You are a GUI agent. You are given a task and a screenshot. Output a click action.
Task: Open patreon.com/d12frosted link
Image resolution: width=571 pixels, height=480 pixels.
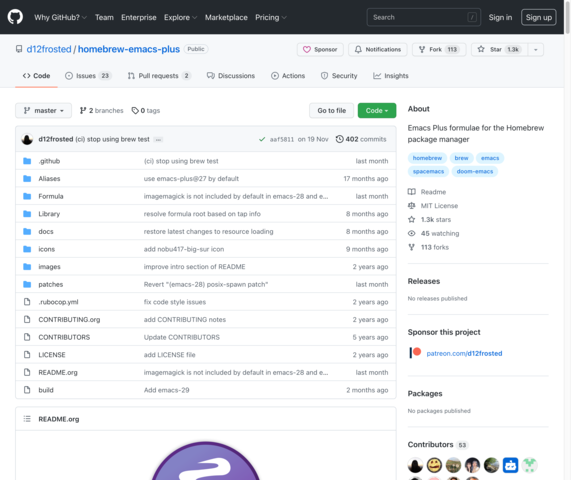[464, 353]
